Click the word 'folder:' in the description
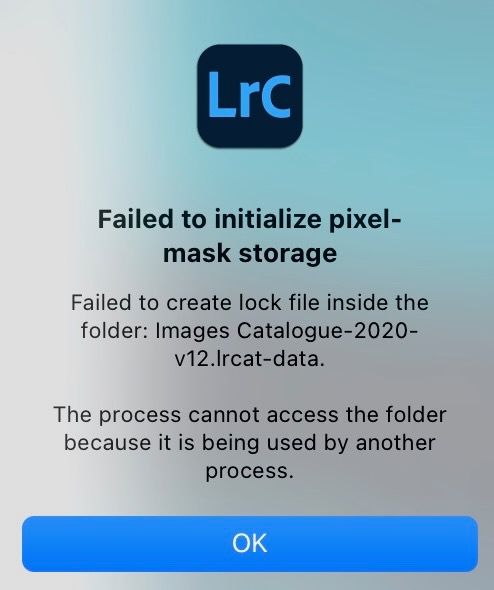The width and height of the screenshot is (494, 590). point(115,331)
